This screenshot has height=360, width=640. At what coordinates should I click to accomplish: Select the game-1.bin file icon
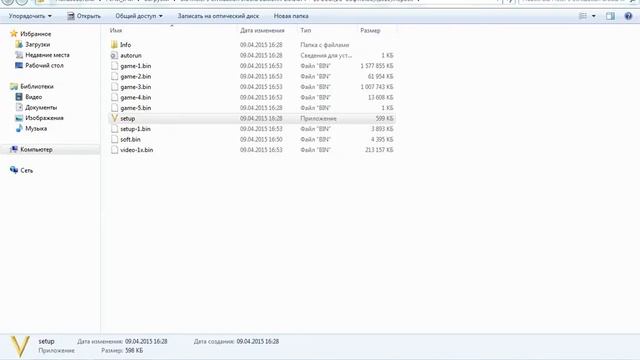click(x=114, y=66)
